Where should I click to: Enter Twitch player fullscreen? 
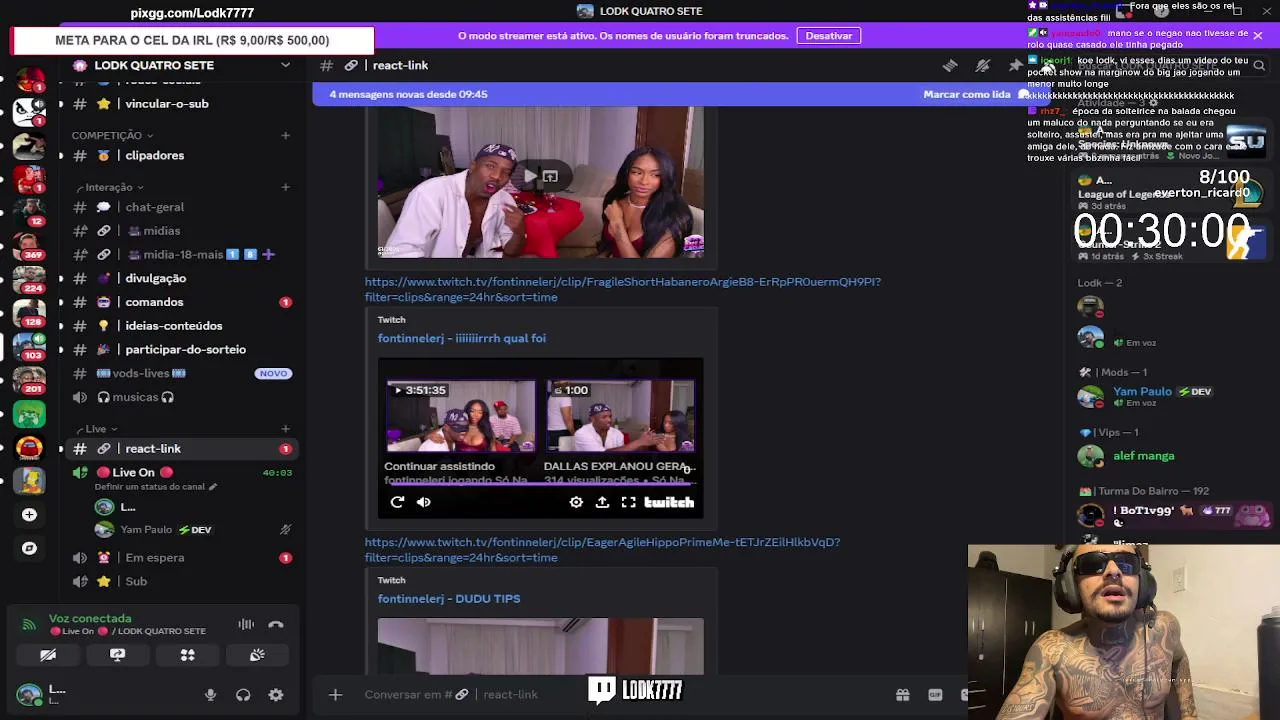[628, 503]
